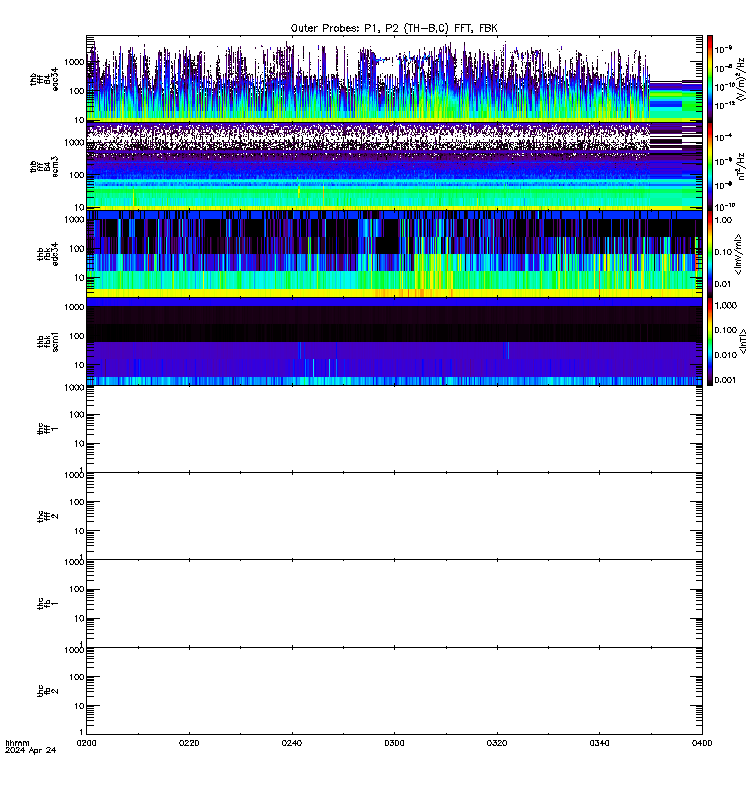
Task: Click the '1000' tick of the thb fff edc34 panel
Action: pyautogui.click(x=74, y=62)
